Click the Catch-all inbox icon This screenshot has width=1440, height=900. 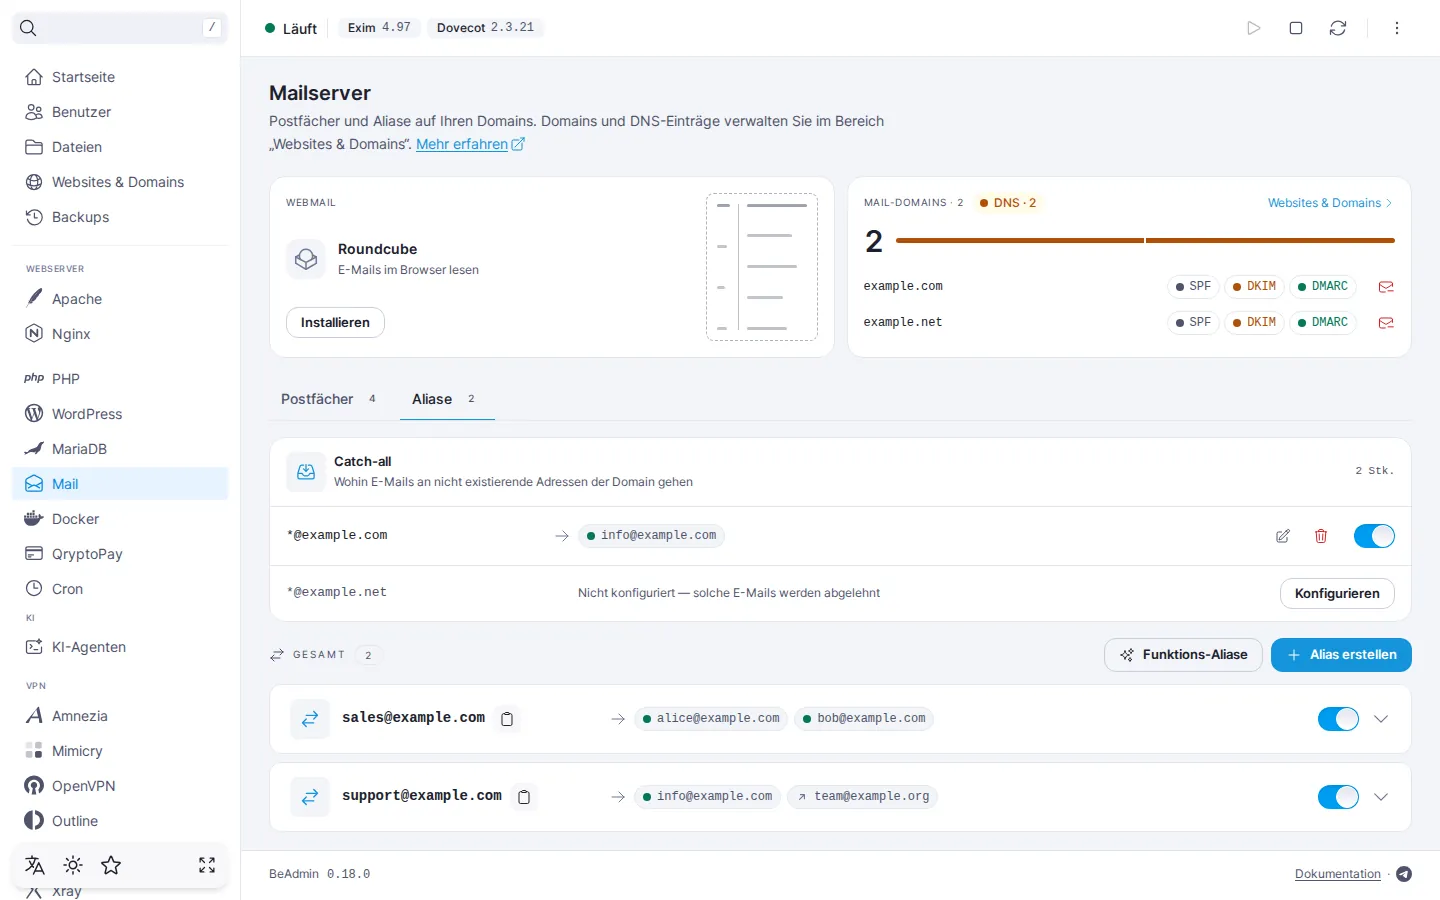tap(306, 472)
